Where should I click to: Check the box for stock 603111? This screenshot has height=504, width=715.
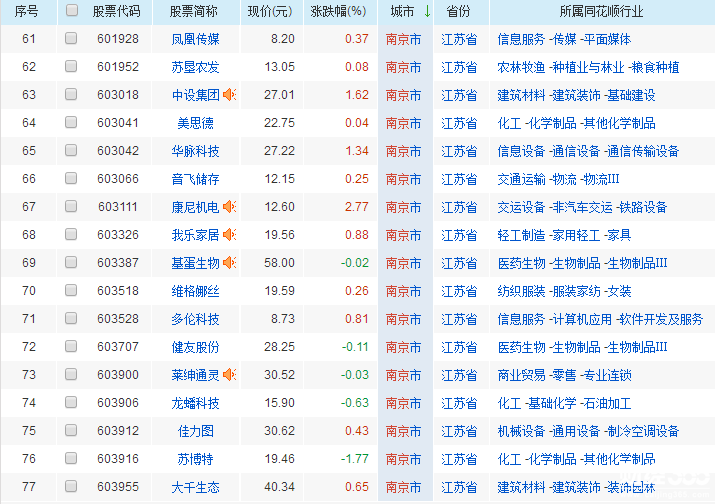(71, 207)
